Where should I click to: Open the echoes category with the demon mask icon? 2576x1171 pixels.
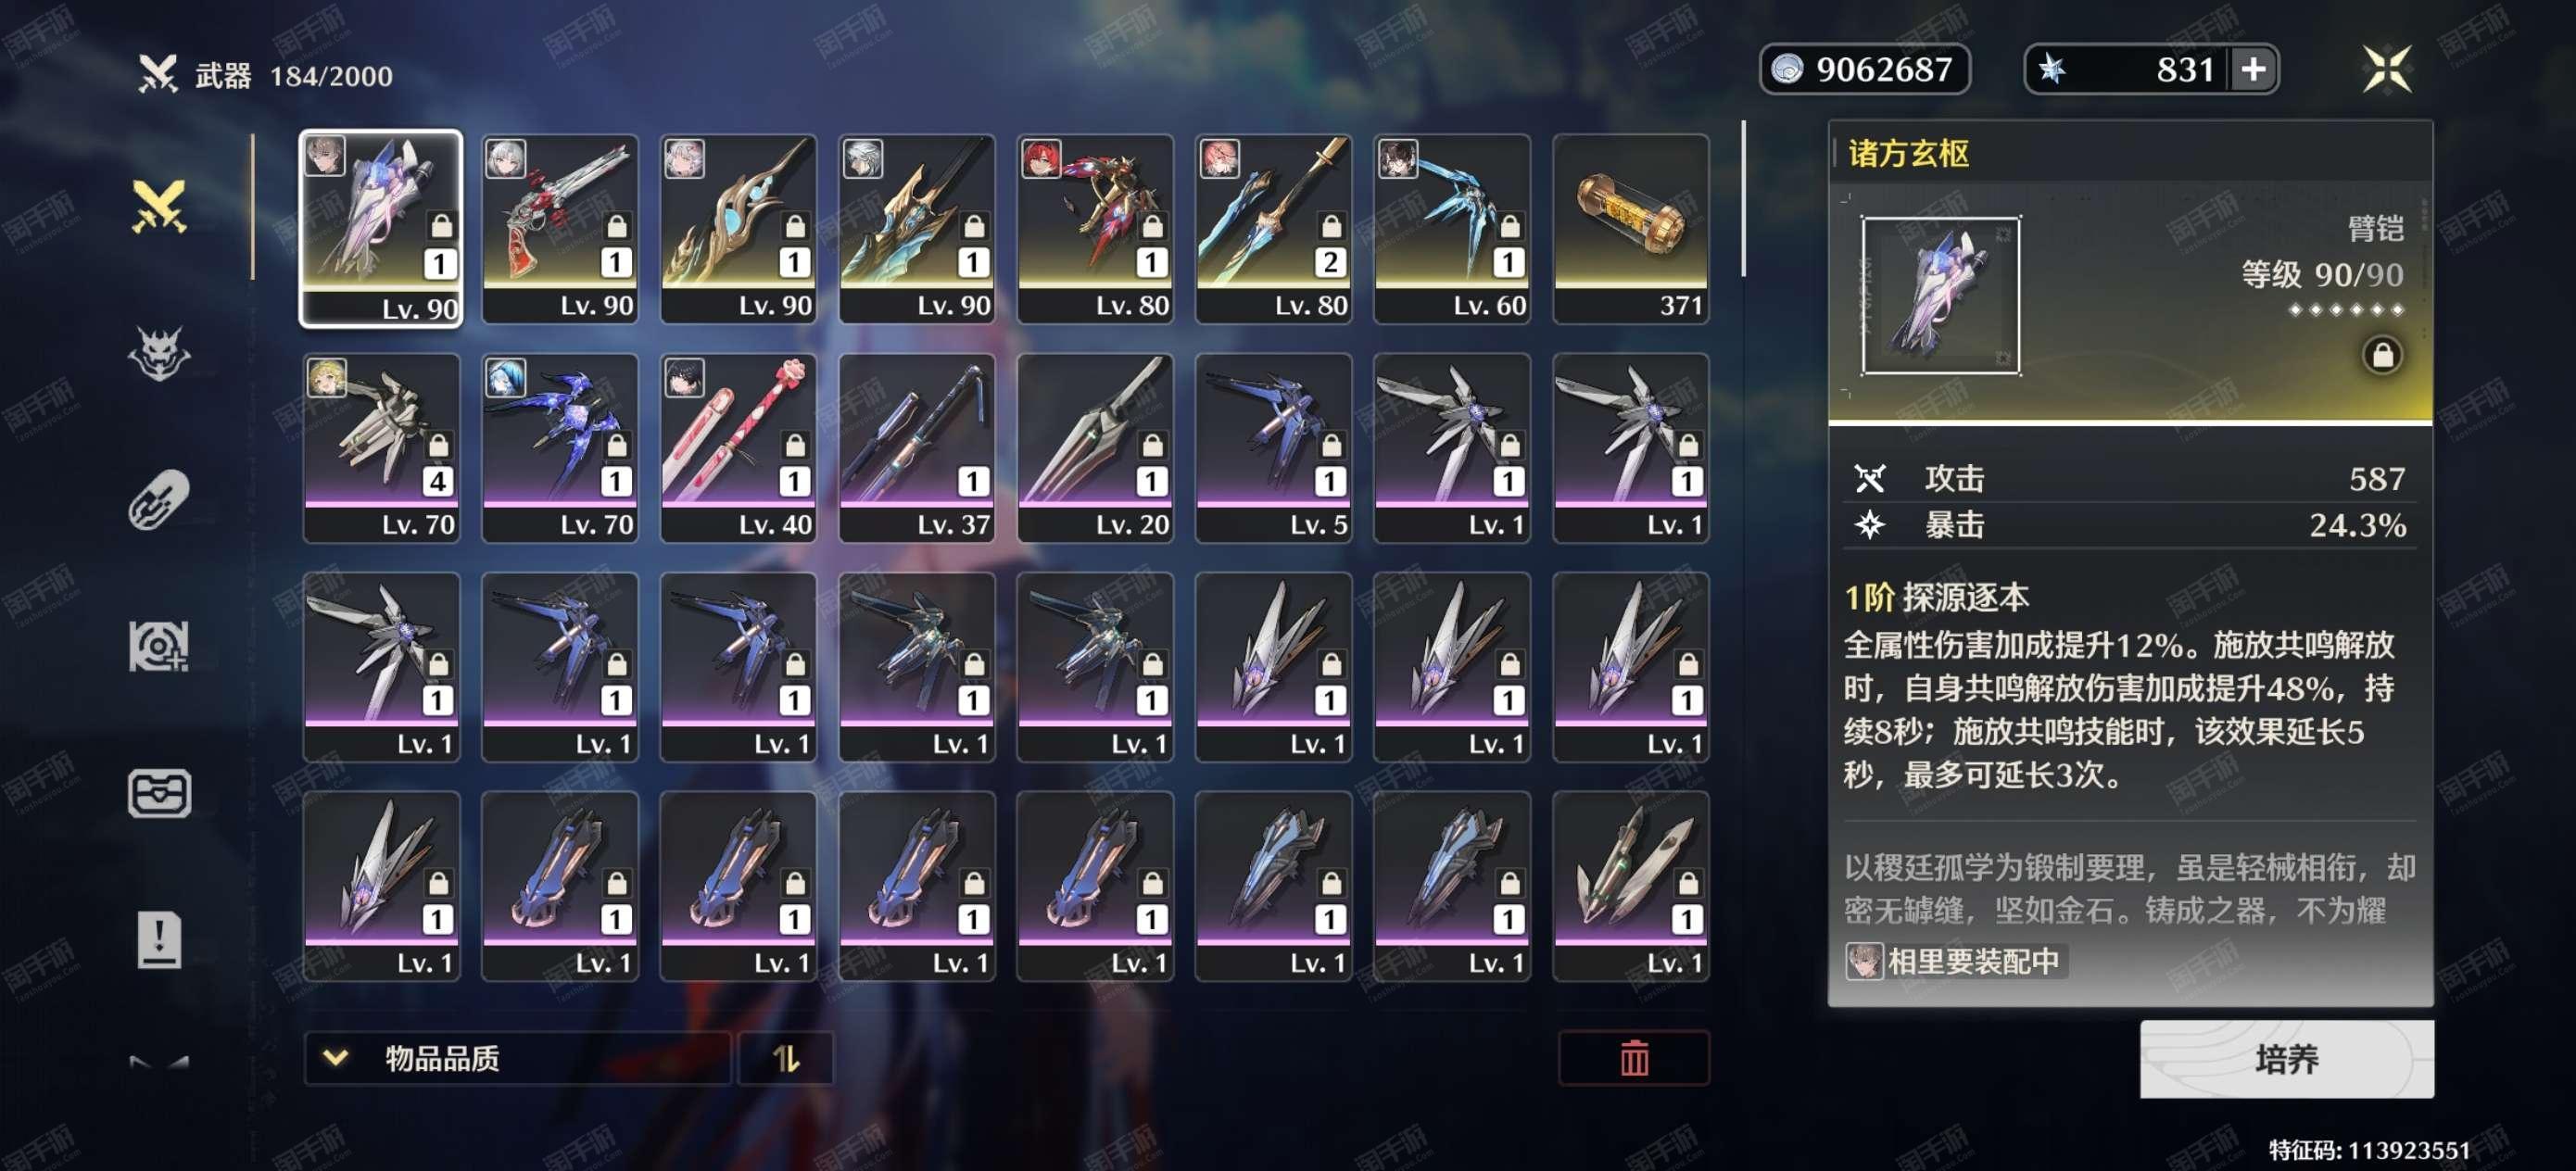point(159,354)
